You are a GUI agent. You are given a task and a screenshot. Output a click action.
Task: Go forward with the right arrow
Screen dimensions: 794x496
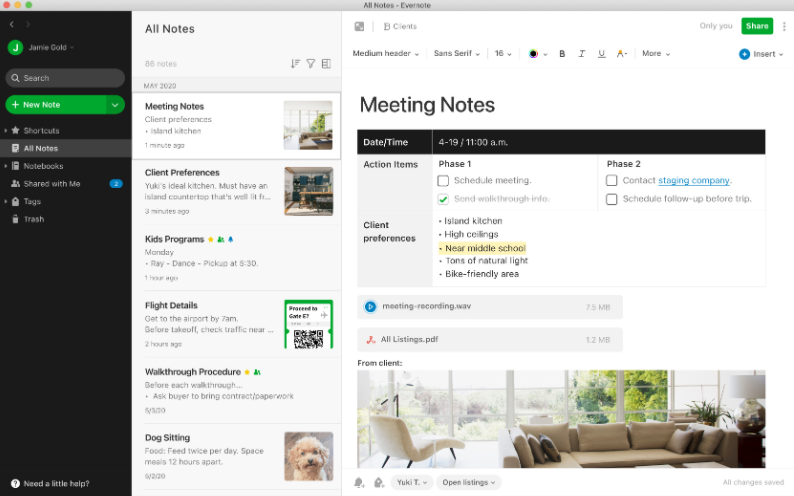click(28, 24)
